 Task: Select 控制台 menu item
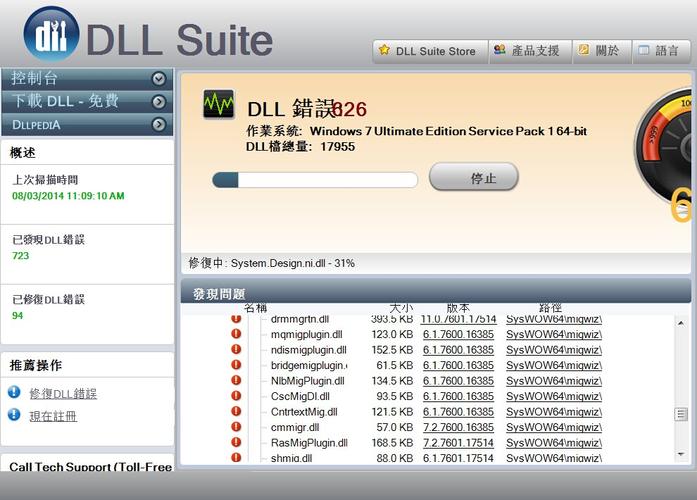[x=87, y=79]
